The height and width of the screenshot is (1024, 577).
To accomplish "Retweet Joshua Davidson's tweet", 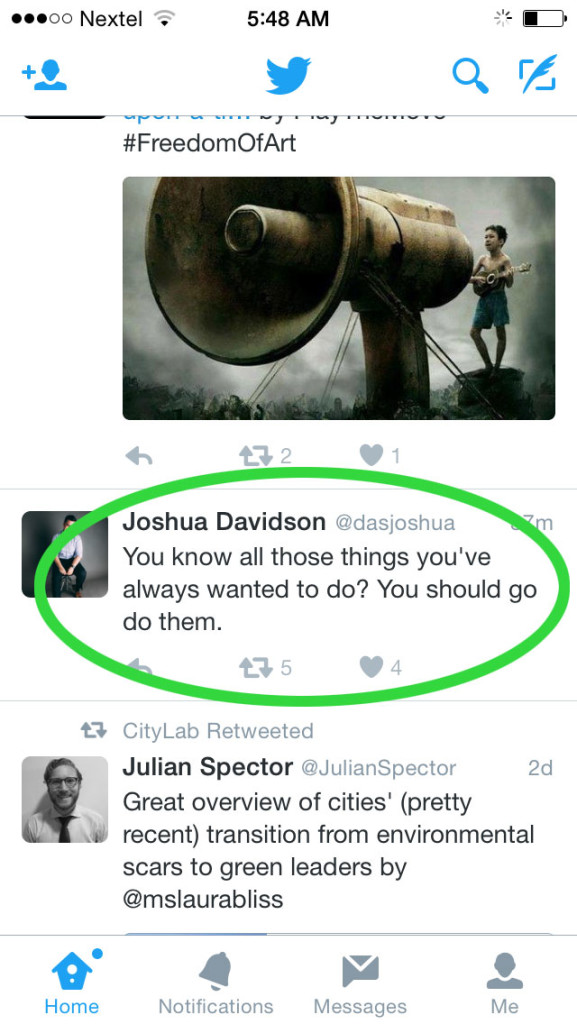I will tap(255, 667).
